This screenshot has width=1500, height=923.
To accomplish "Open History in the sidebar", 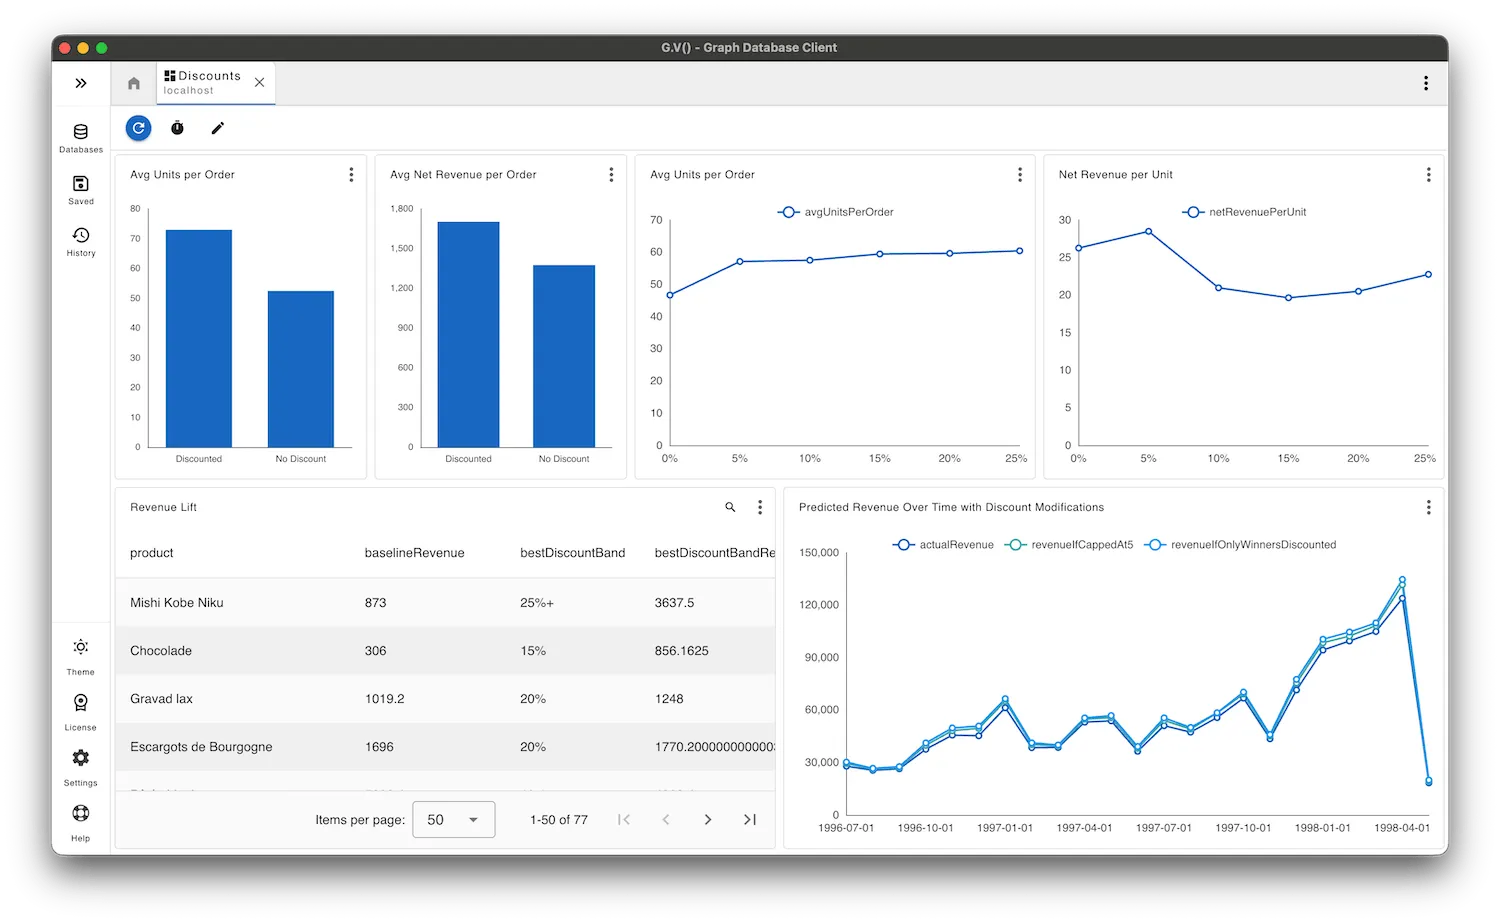I will tap(81, 242).
